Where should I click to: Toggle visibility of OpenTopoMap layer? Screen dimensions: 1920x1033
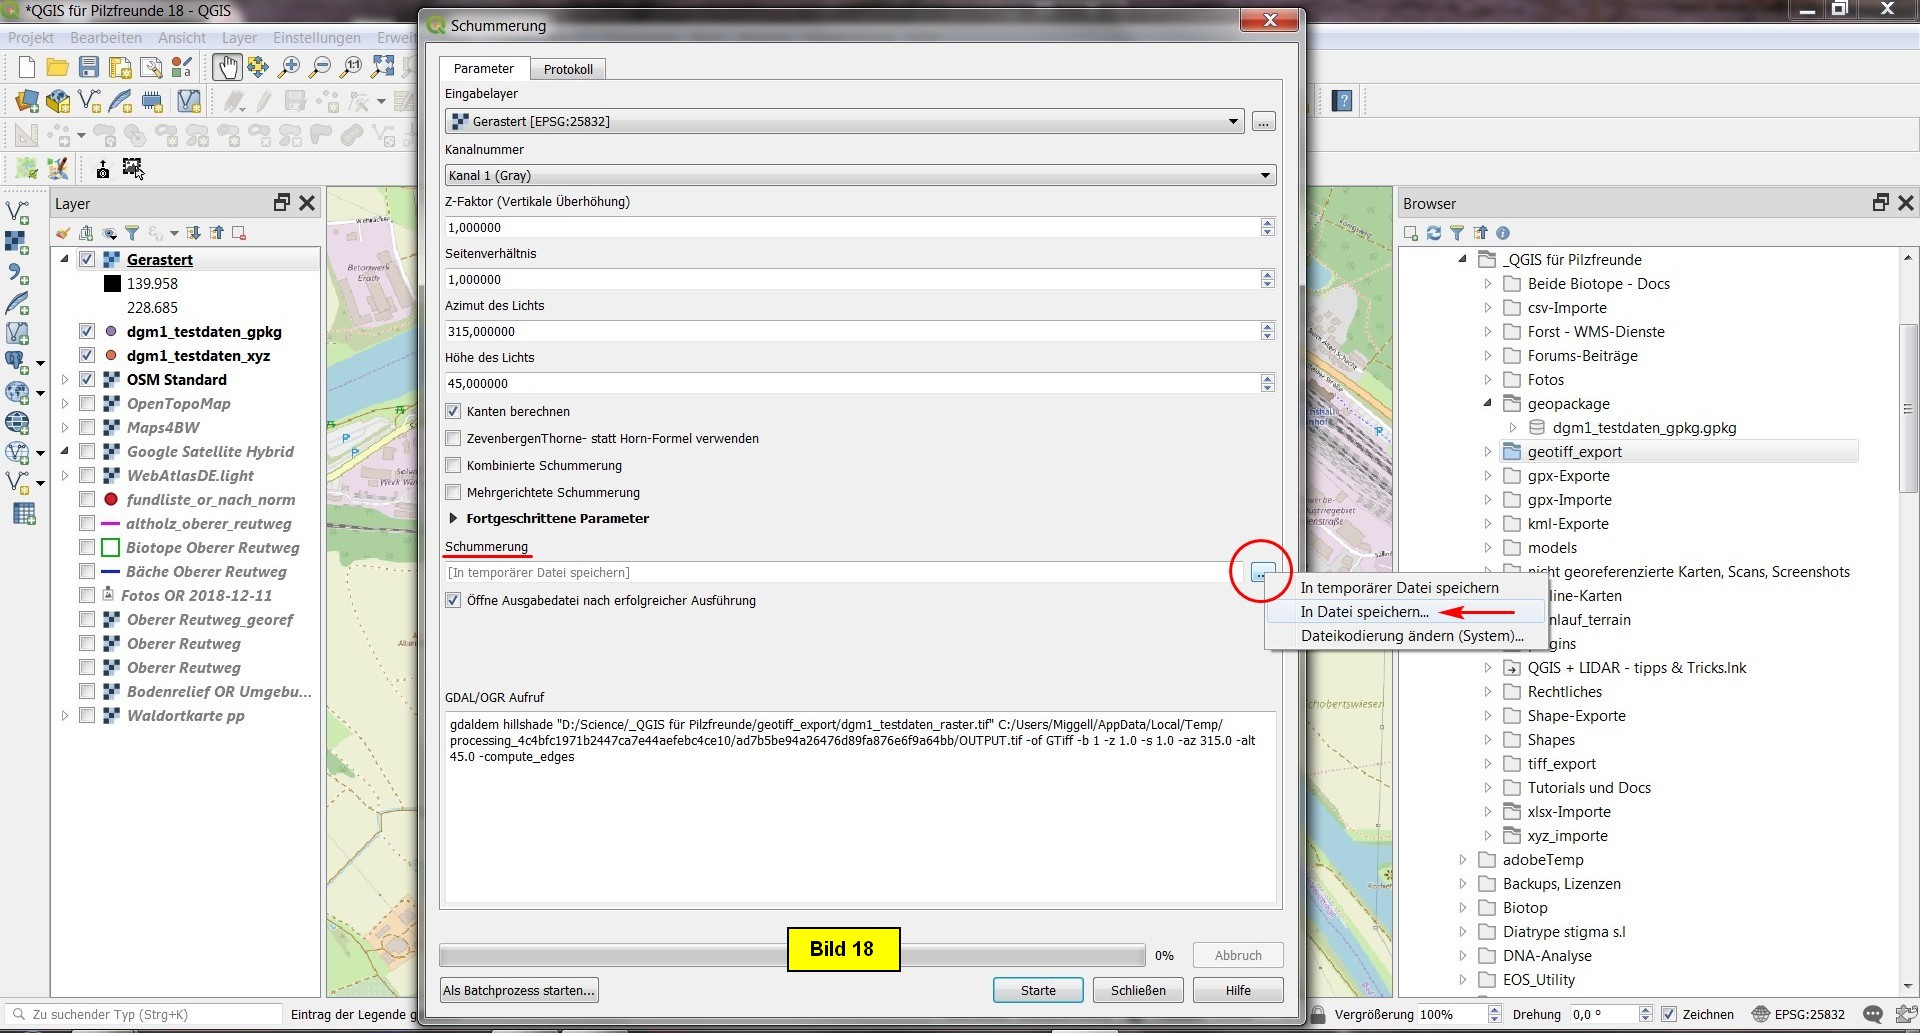pos(87,403)
